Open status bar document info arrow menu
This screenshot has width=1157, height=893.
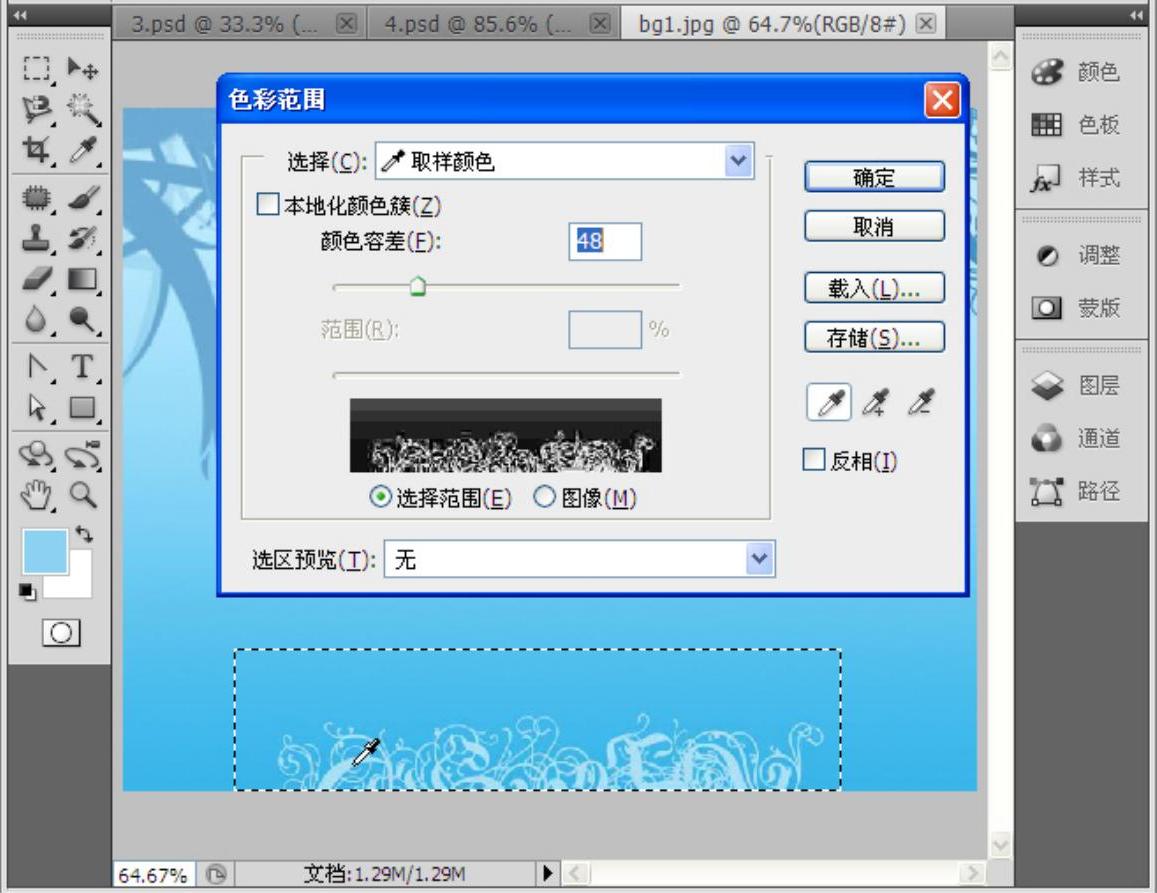click(548, 874)
